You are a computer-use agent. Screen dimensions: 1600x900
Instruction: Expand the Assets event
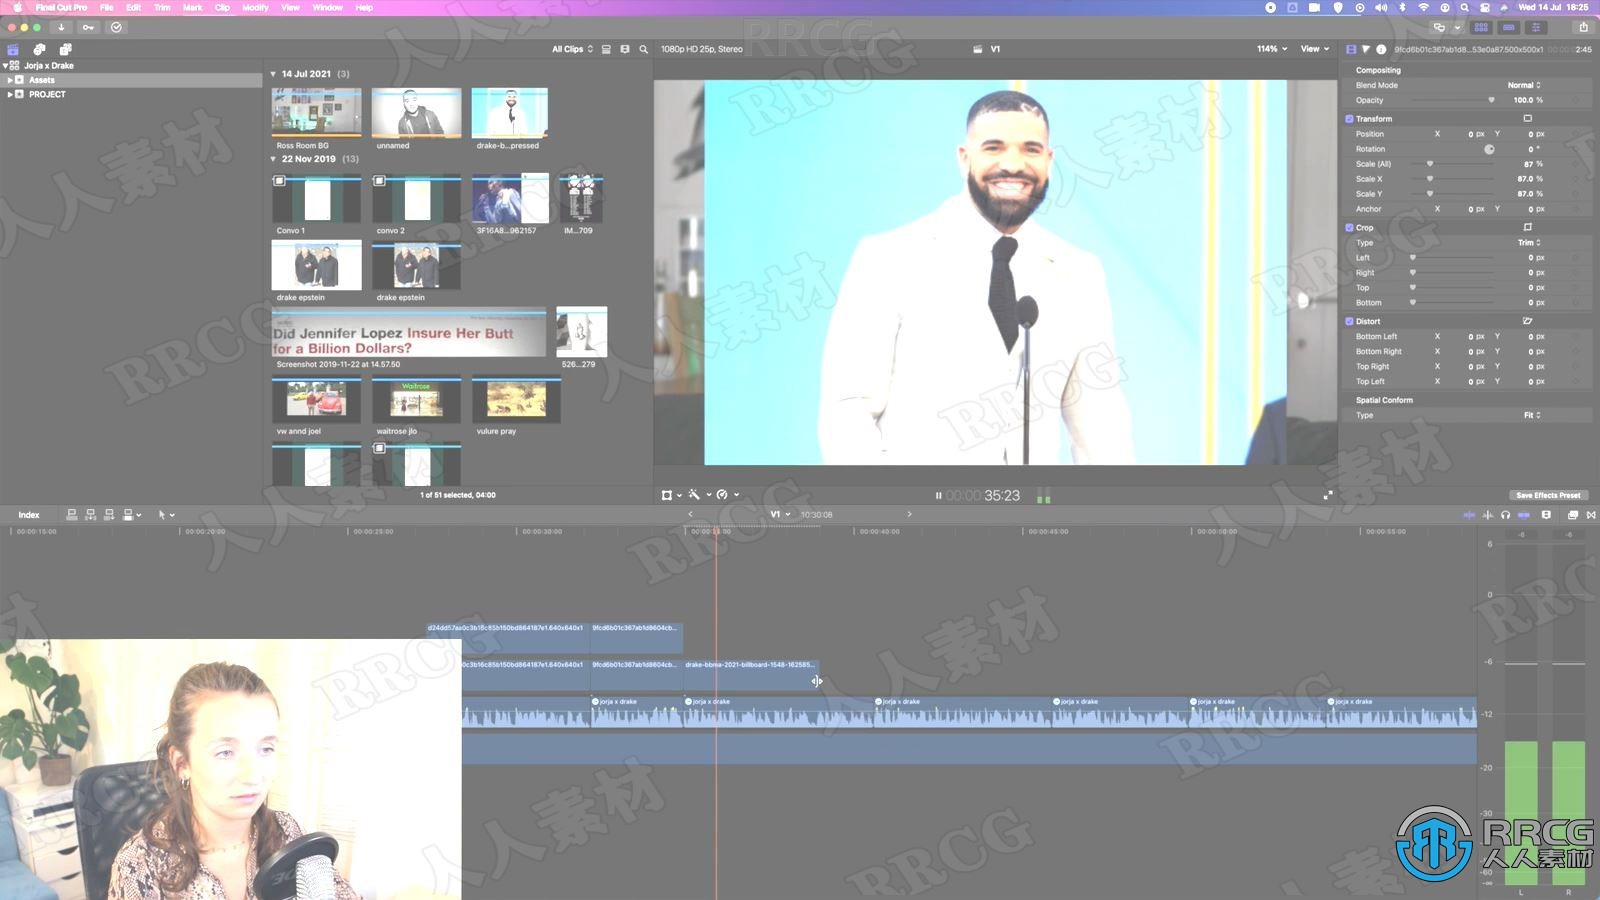10,80
